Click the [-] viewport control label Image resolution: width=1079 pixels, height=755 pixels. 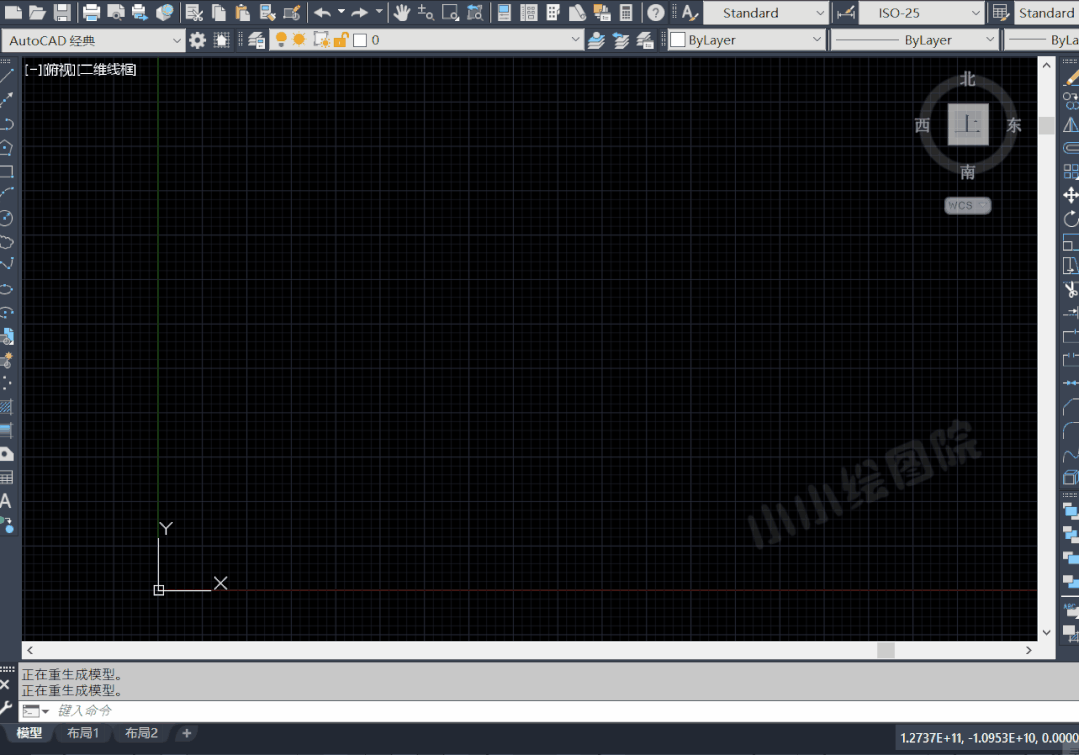(33, 70)
